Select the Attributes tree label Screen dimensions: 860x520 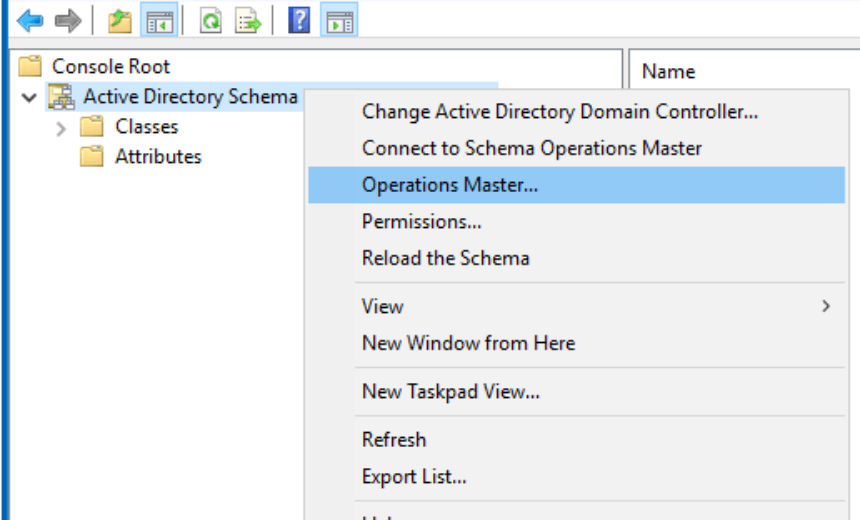(x=159, y=157)
